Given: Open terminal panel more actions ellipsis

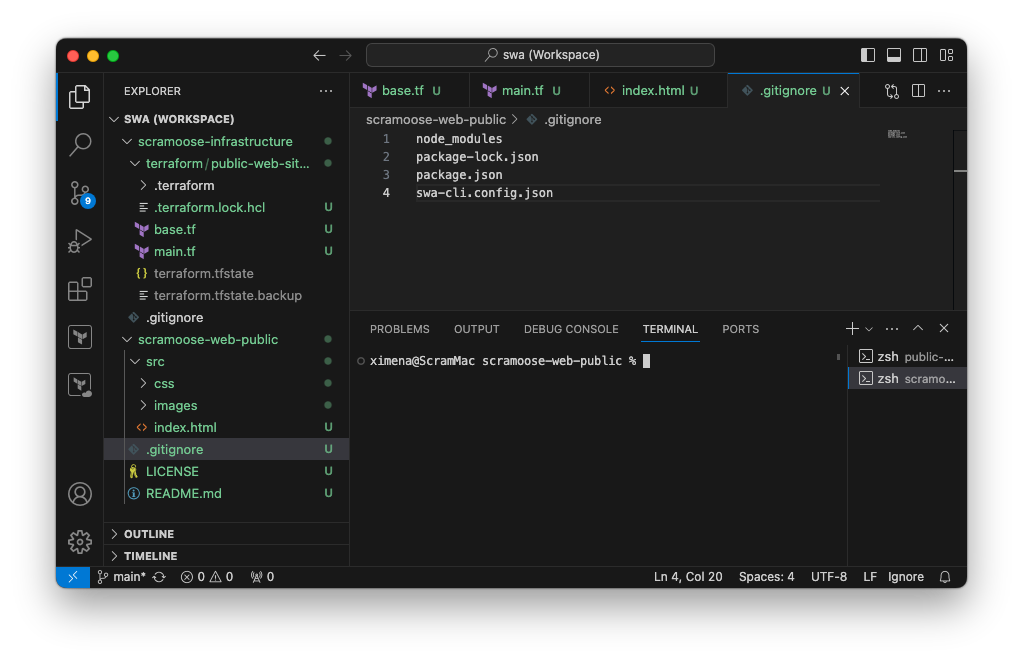Looking at the screenshot, I should tap(891, 329).
